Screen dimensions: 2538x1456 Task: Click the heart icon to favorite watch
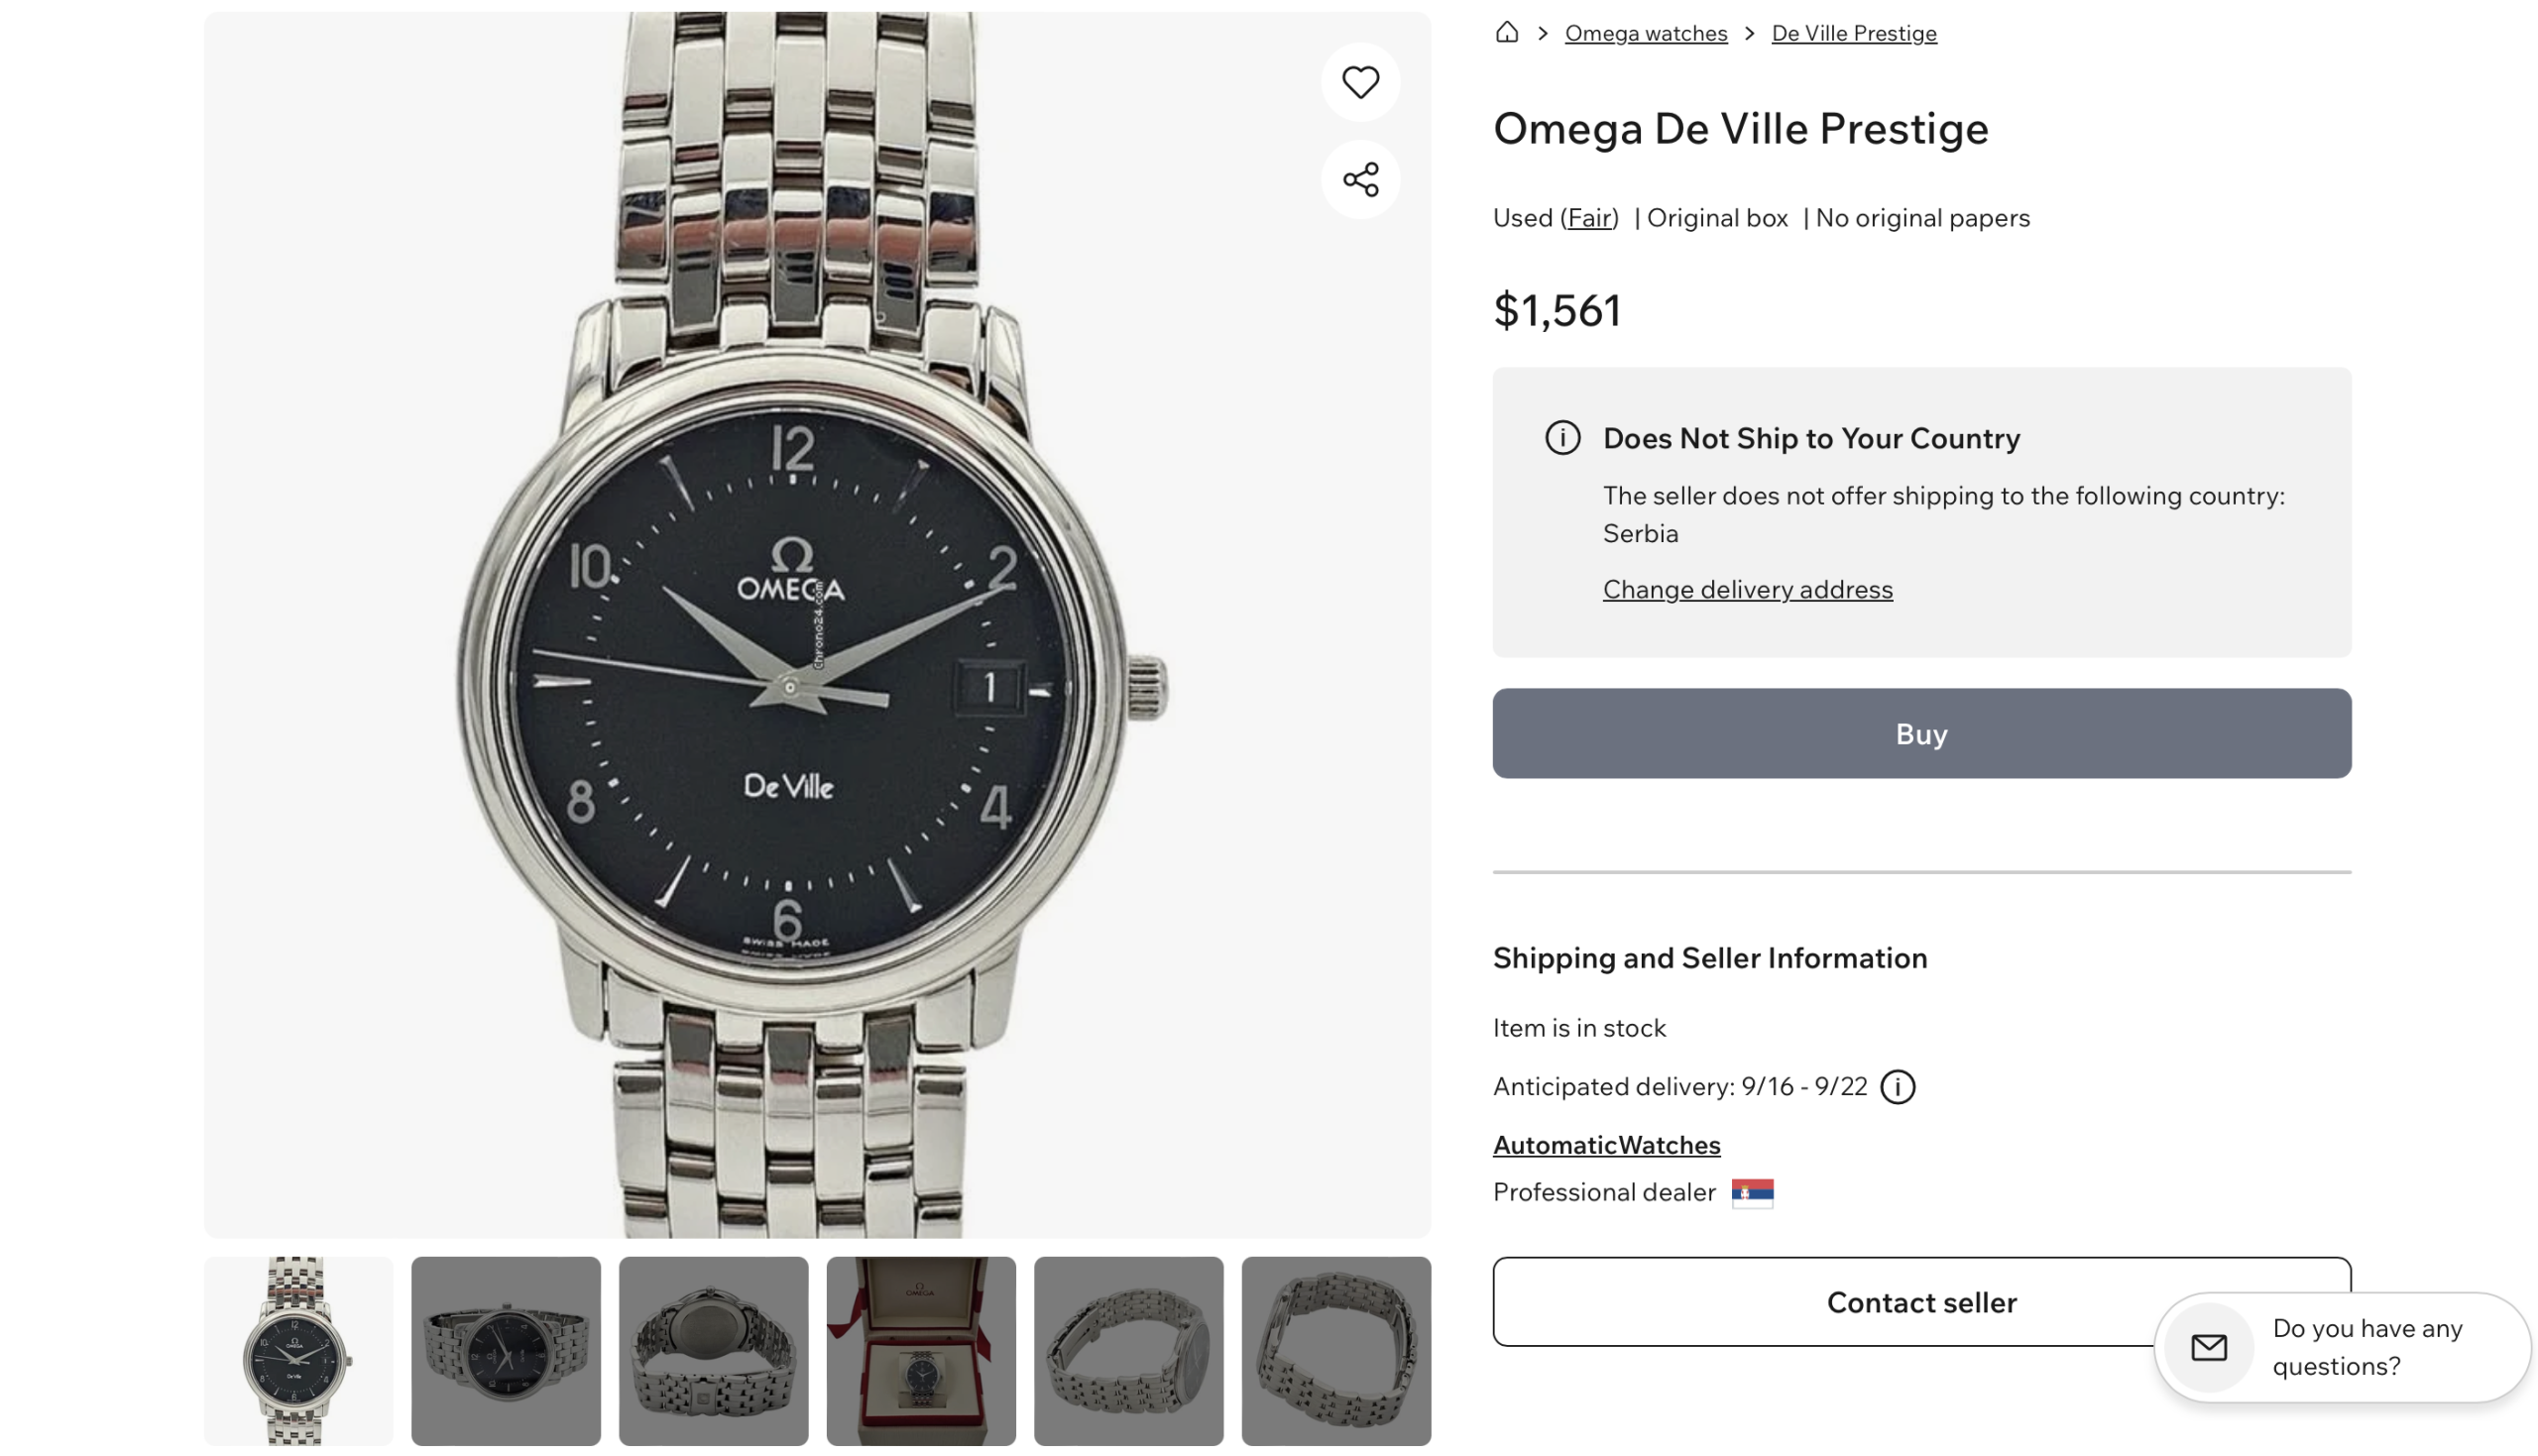point(1360,82)
